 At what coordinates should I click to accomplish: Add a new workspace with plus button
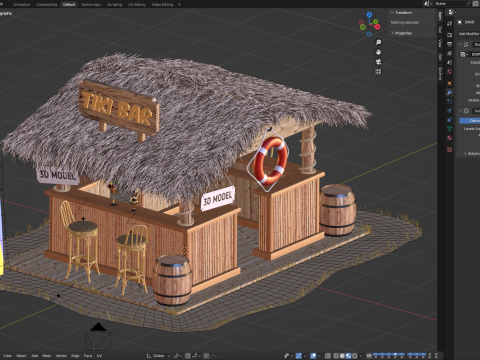click(179, 4)
